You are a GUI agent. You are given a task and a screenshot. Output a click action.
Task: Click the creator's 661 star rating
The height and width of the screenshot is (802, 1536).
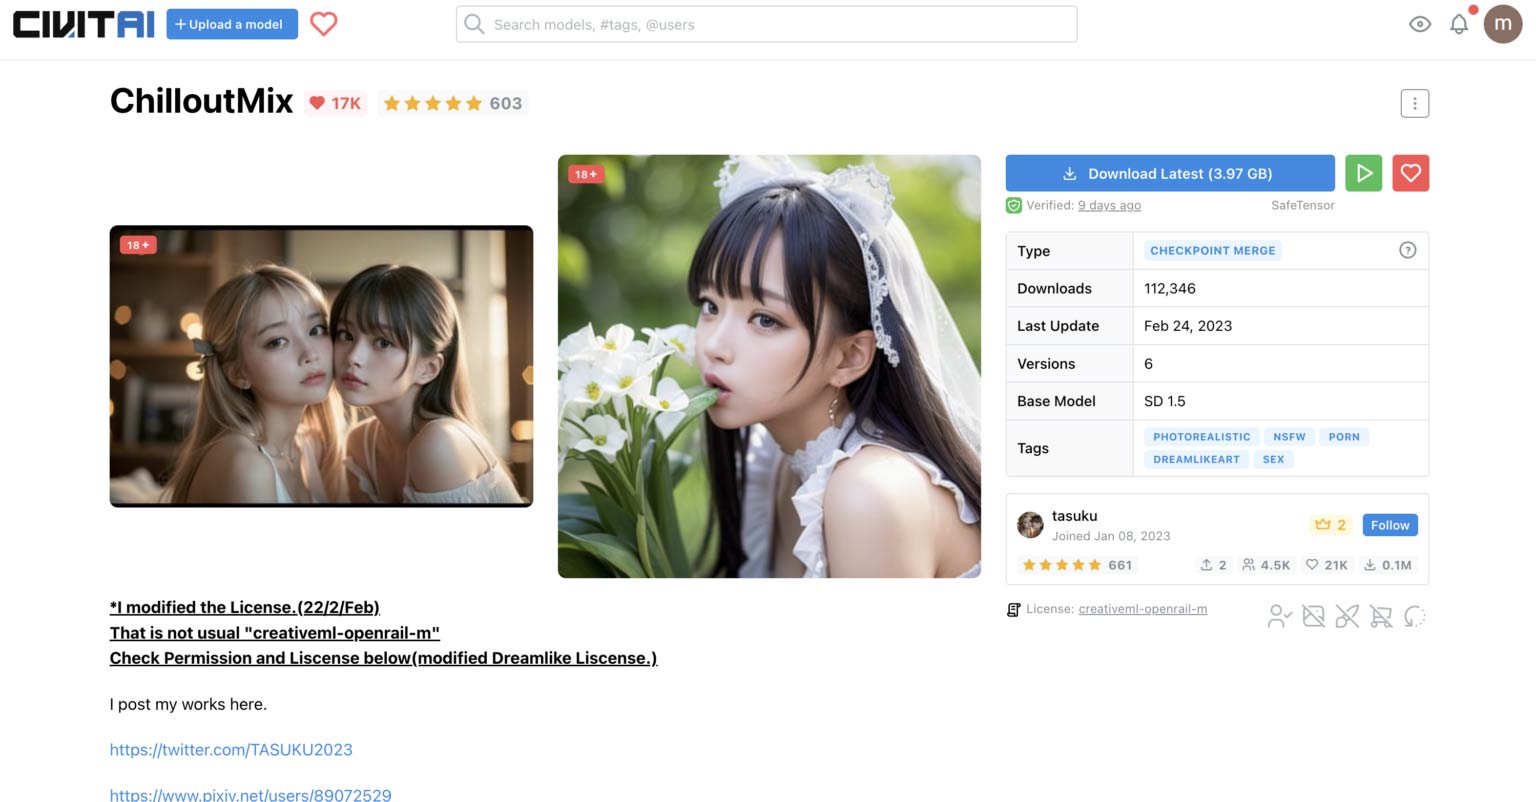[1076, 565]
